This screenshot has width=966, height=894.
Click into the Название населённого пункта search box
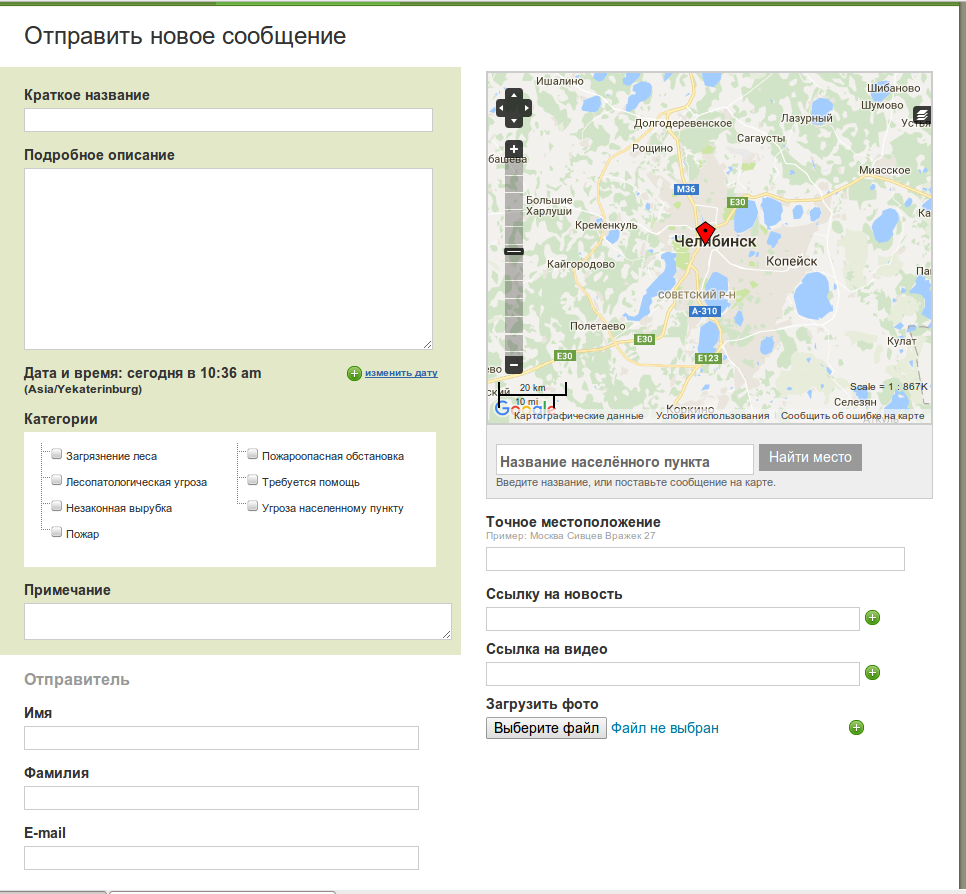[x=624, y=460]
